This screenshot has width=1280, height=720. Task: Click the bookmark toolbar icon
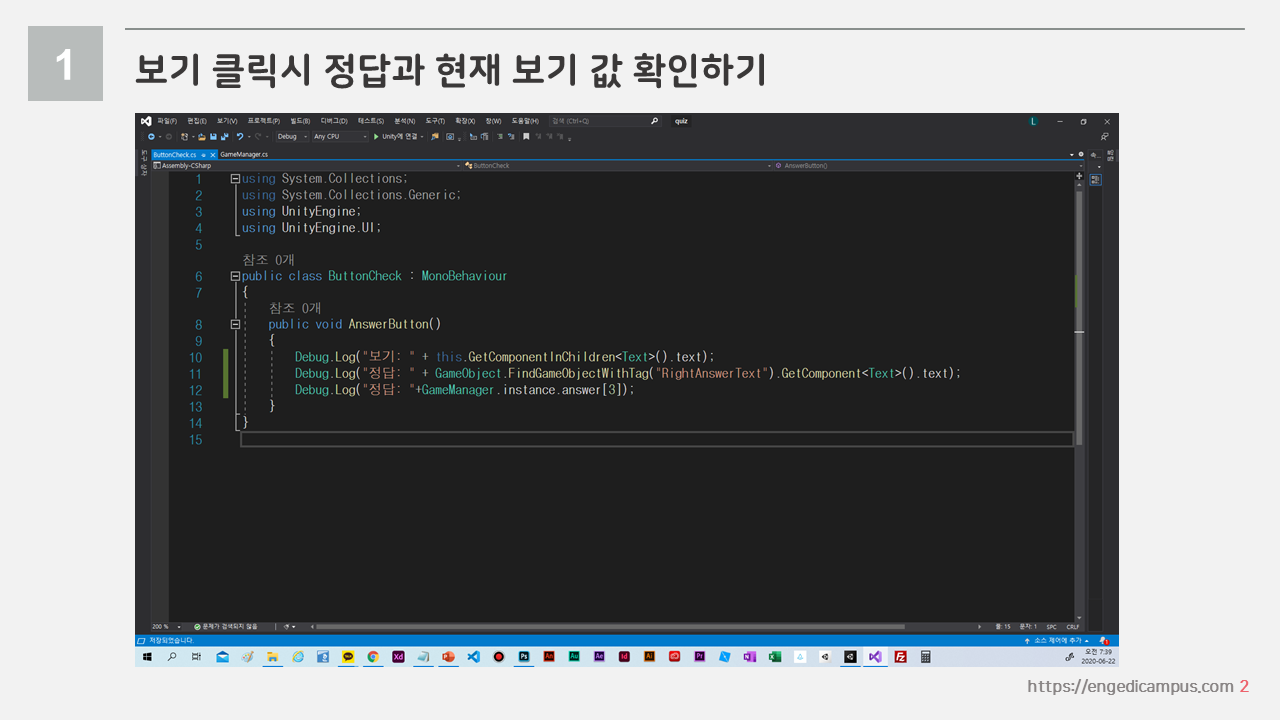pyautogui.click(x=526, y=137)
